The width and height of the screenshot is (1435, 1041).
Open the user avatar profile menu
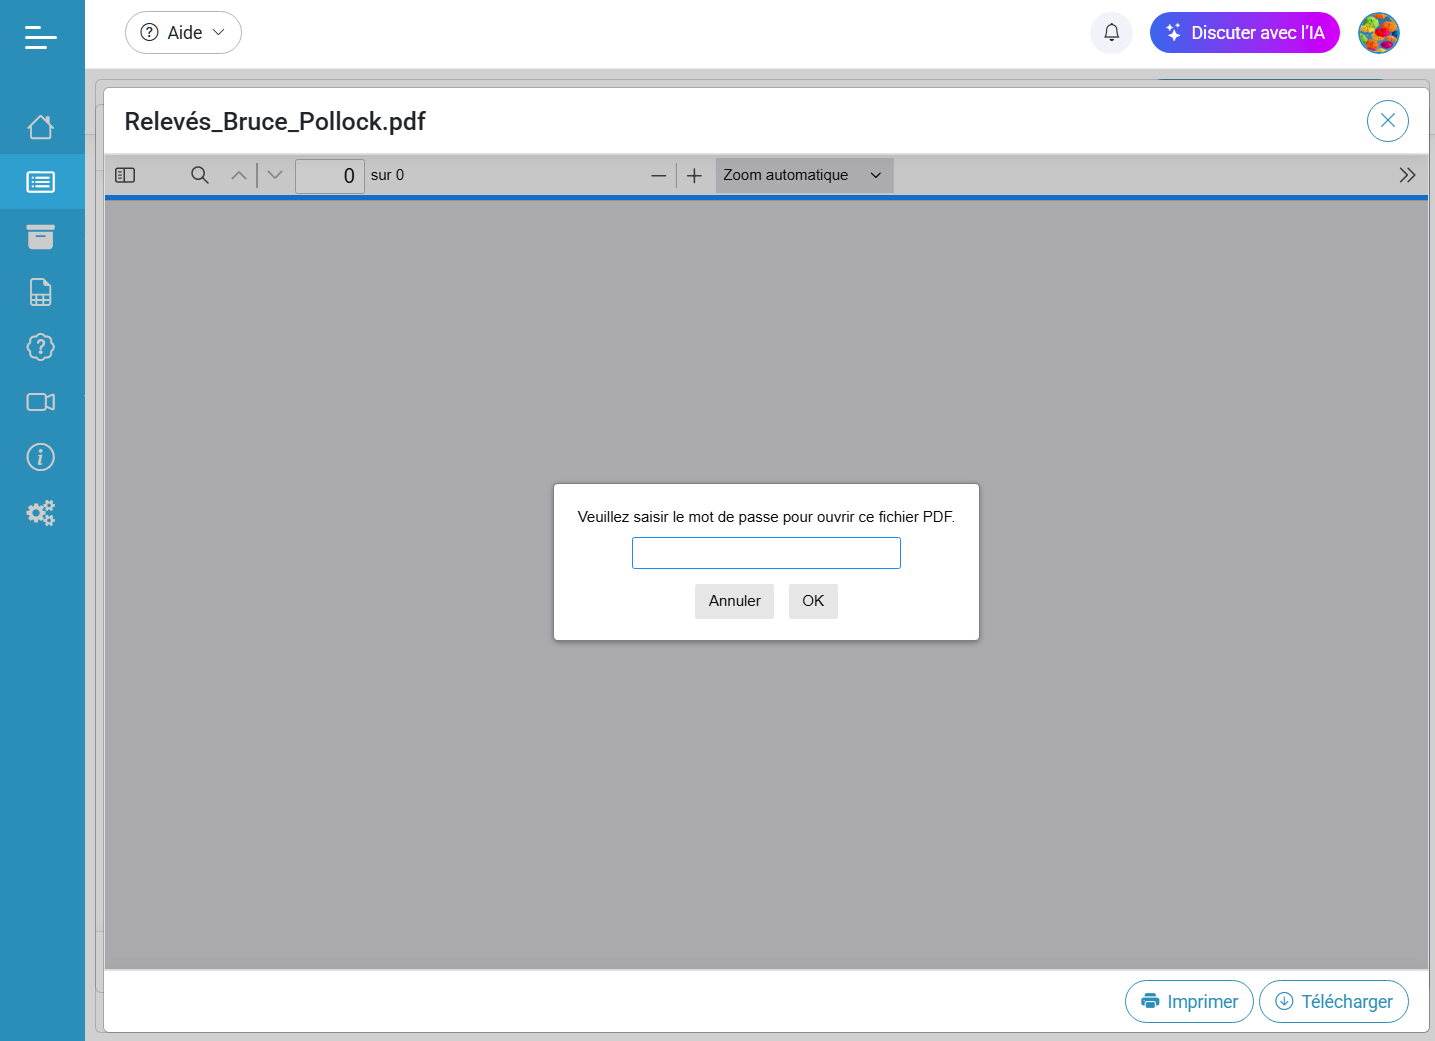(x=1378, y=33)
